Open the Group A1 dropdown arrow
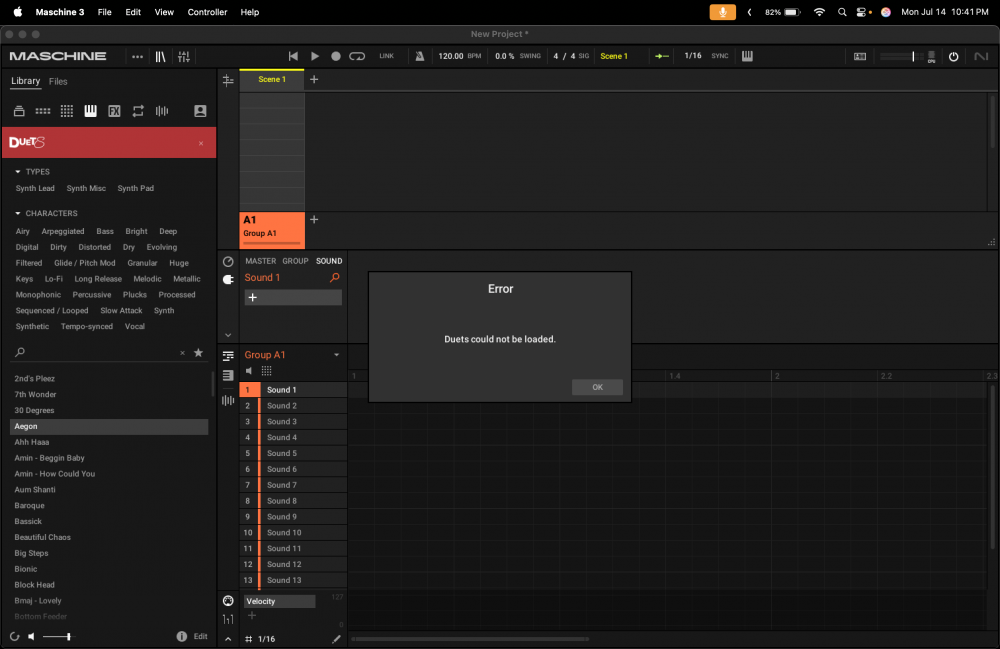The height and width of the screenshot is (649, 1000). (337, 355)
